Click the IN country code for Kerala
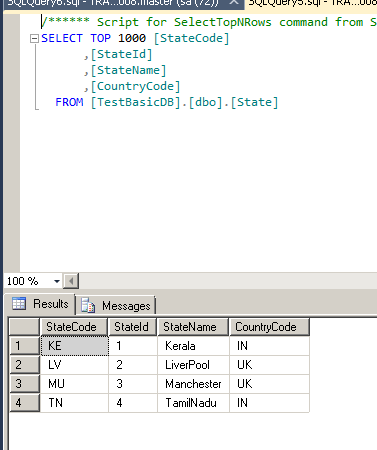This screenshot has width=377, height=450. (x=269, y=346)
